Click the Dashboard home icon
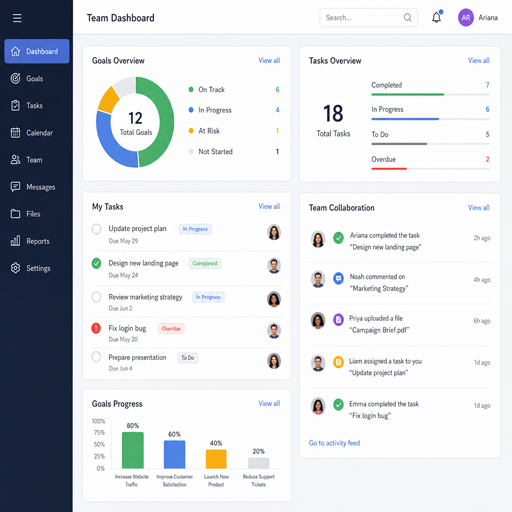The width and height of the screenshot is (512, 512). 15,51
